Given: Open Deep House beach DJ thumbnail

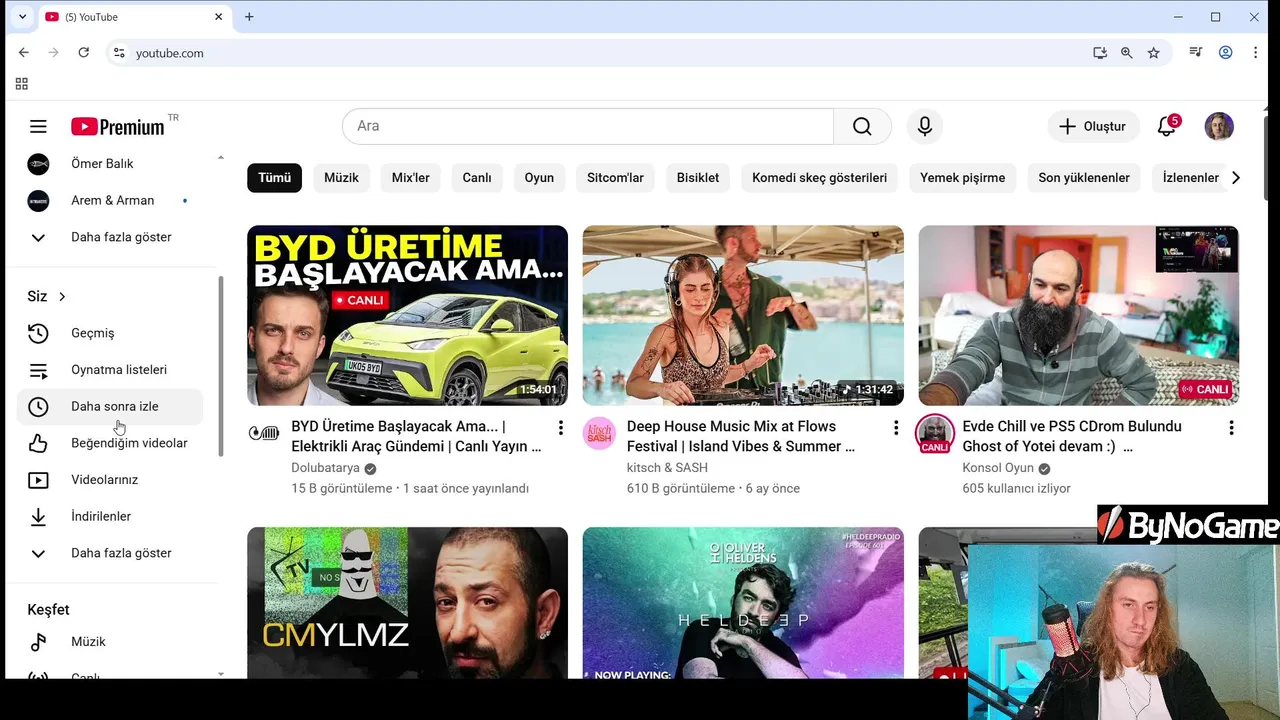Looking at the screenshot, I should 743,315.
